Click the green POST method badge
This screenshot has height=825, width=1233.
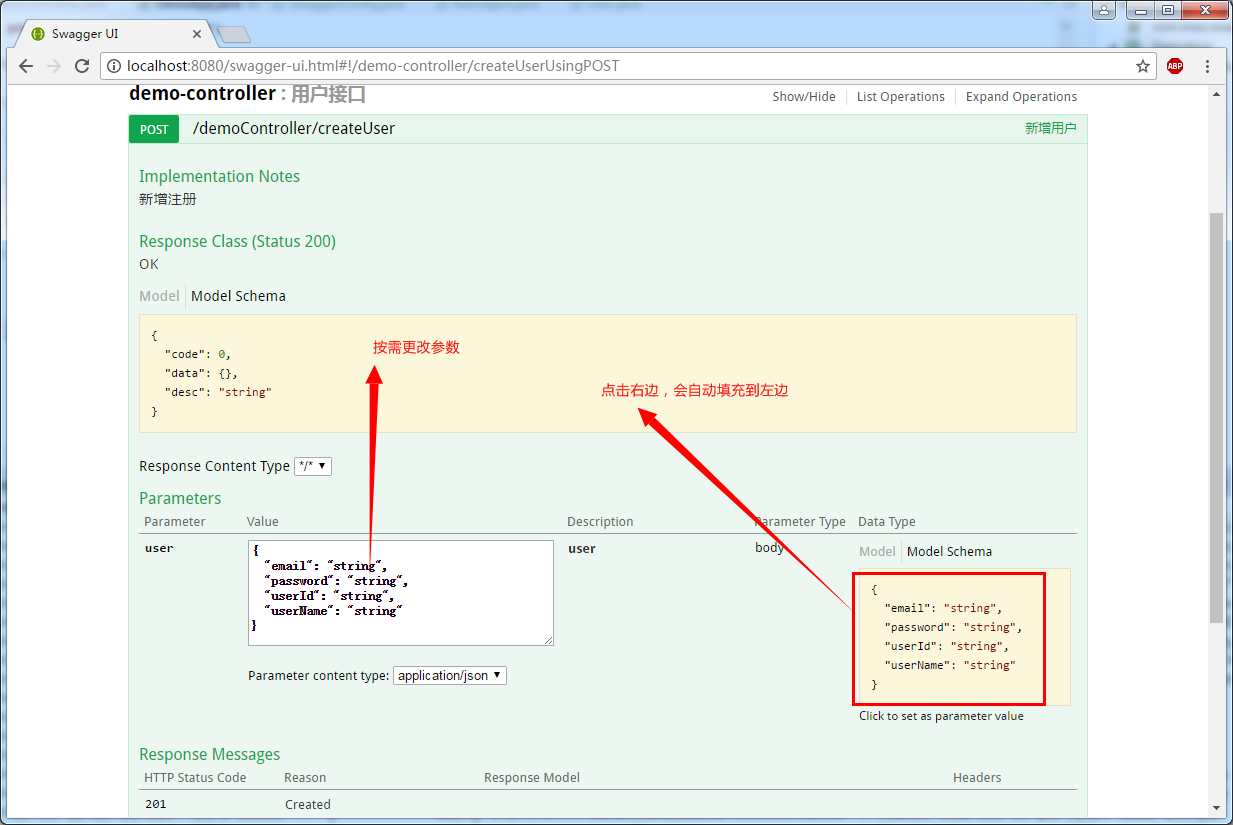(154, 129)
